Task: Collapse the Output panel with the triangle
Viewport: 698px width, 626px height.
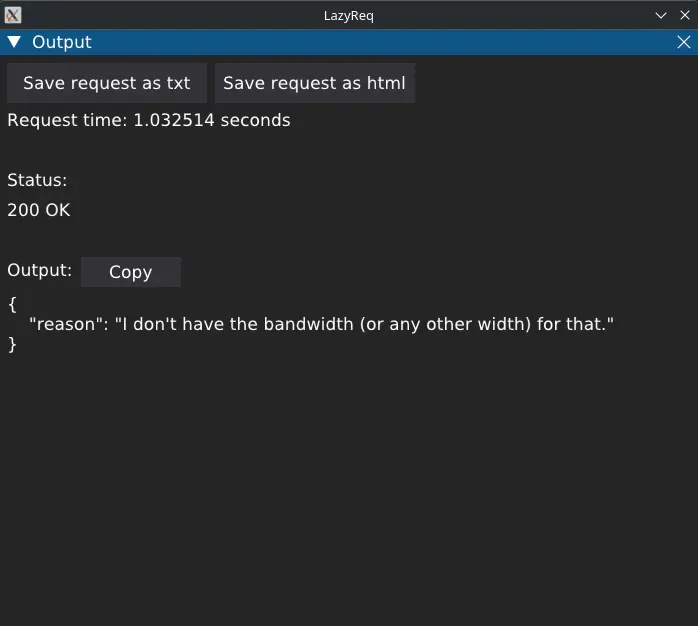Action: click(x=14, y=42)
